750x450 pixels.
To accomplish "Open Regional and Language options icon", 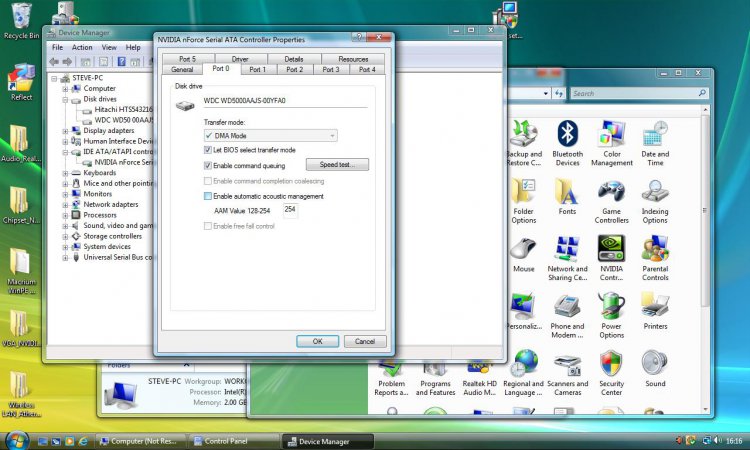I will point(523,373).
